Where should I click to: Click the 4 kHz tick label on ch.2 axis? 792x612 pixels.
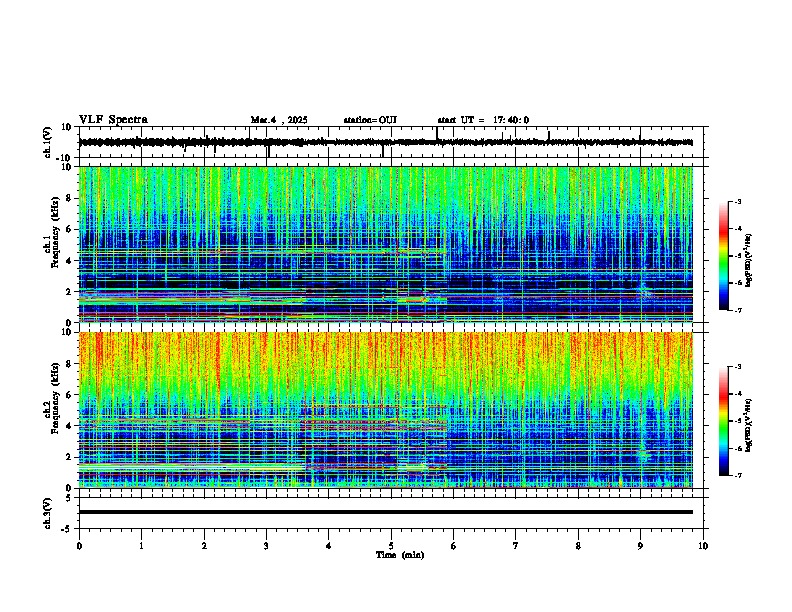[x=70, y=426]
